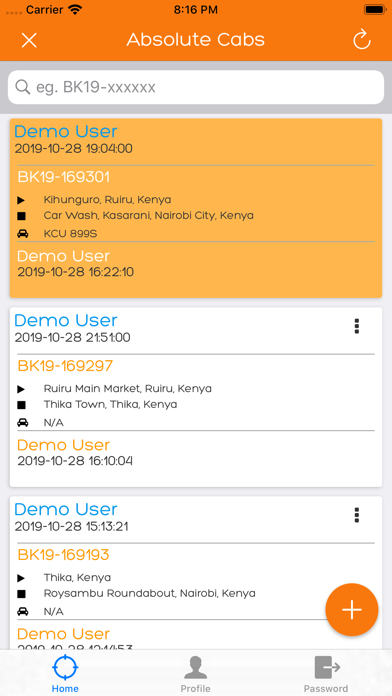Select booking number BK19-169193

(x=63, y=555)
